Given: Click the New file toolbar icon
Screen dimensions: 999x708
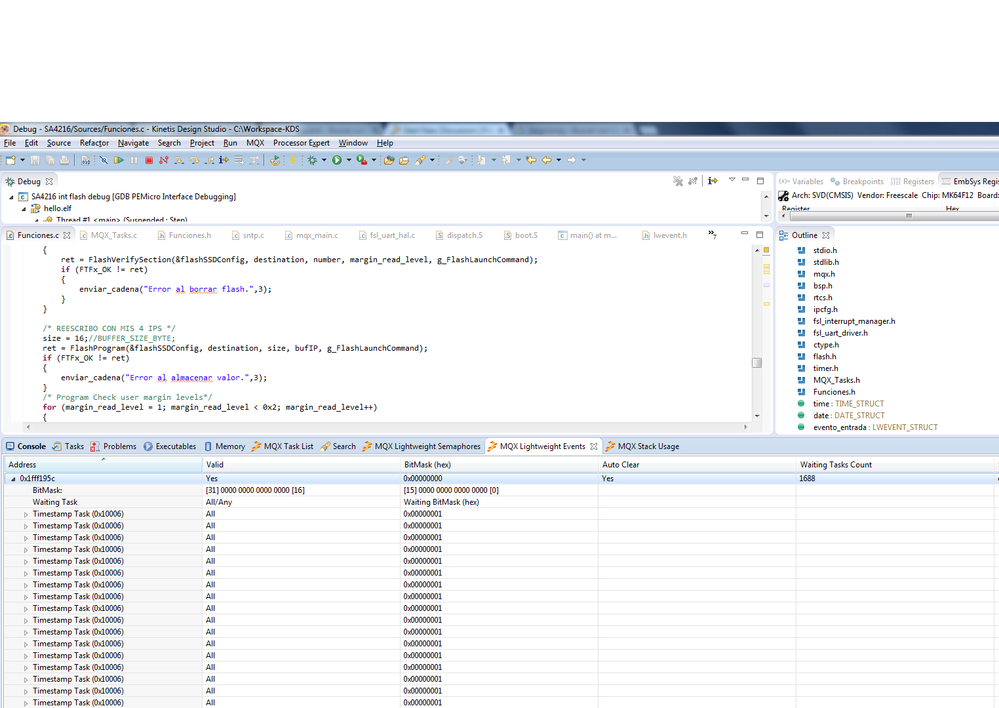Looking at the screenshot, I should click(x=11, y=160).
